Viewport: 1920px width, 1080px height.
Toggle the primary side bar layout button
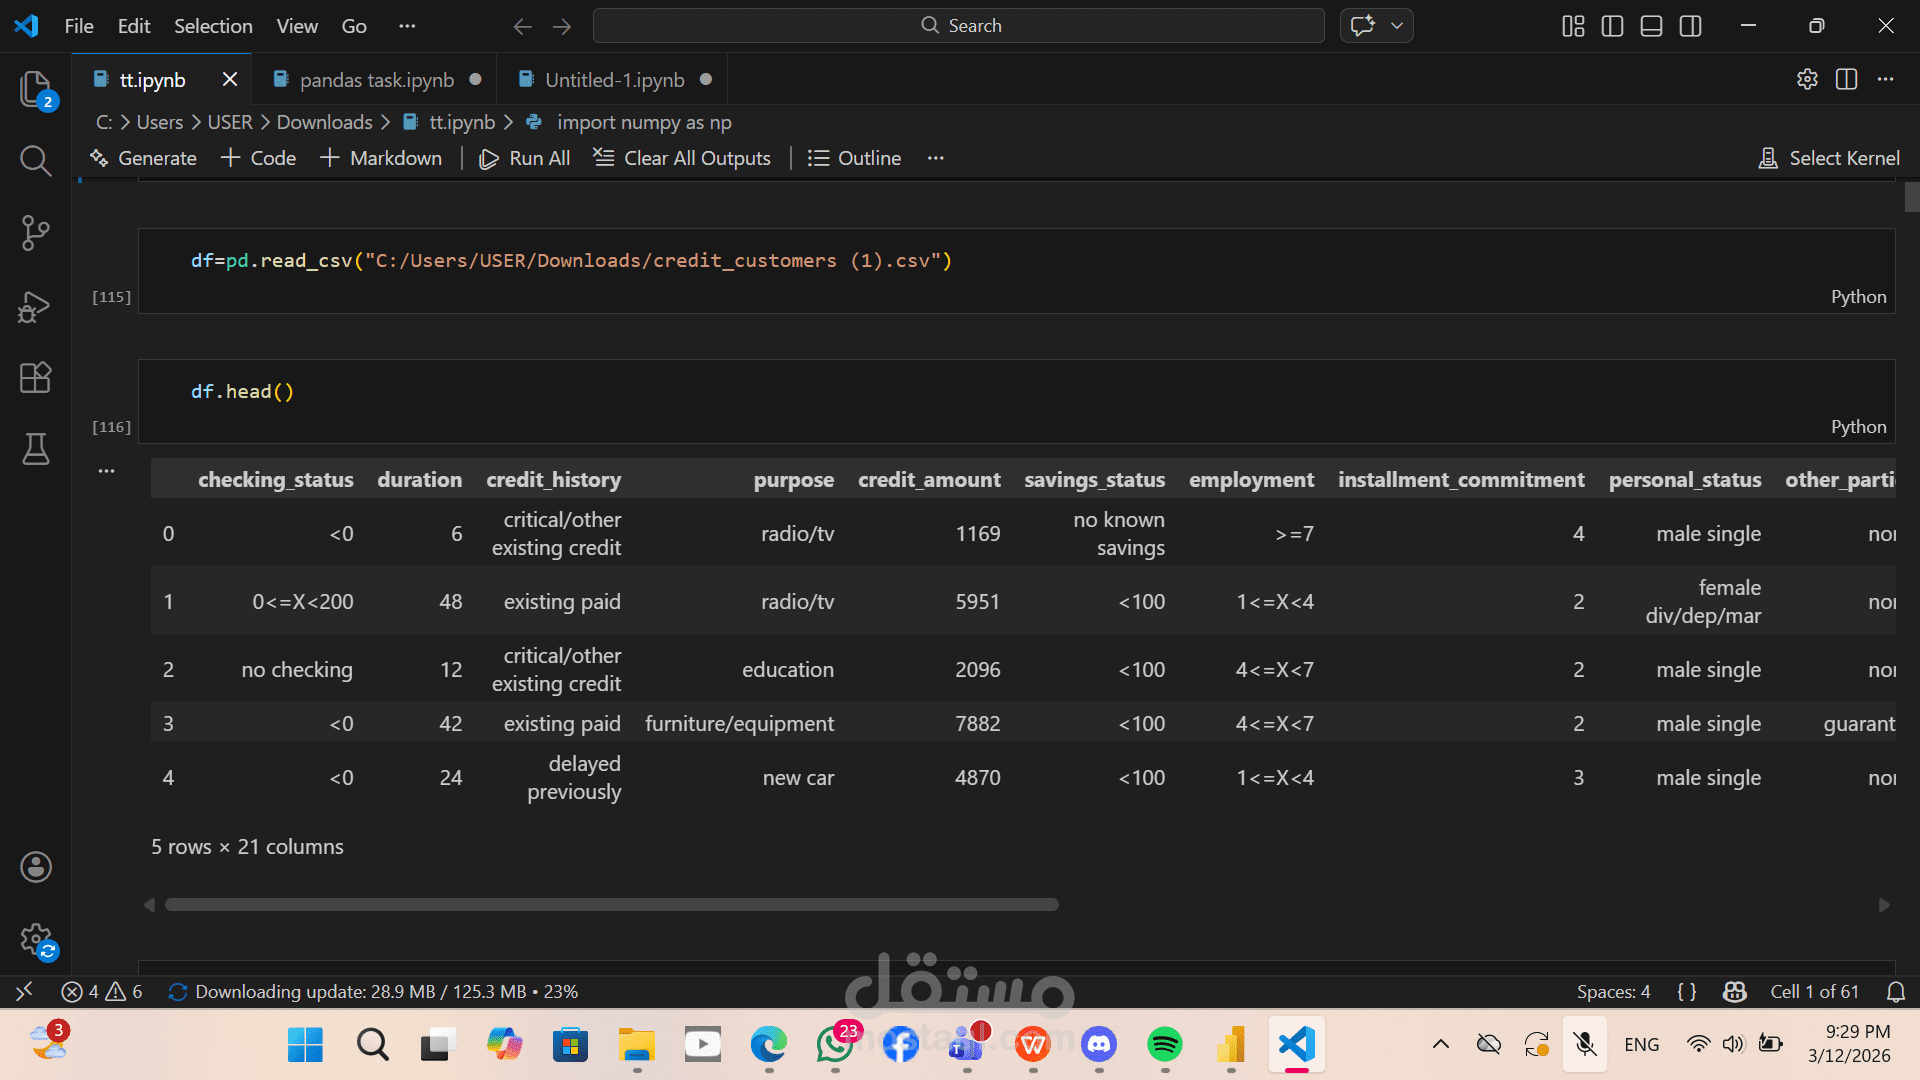click(1612, 26)
